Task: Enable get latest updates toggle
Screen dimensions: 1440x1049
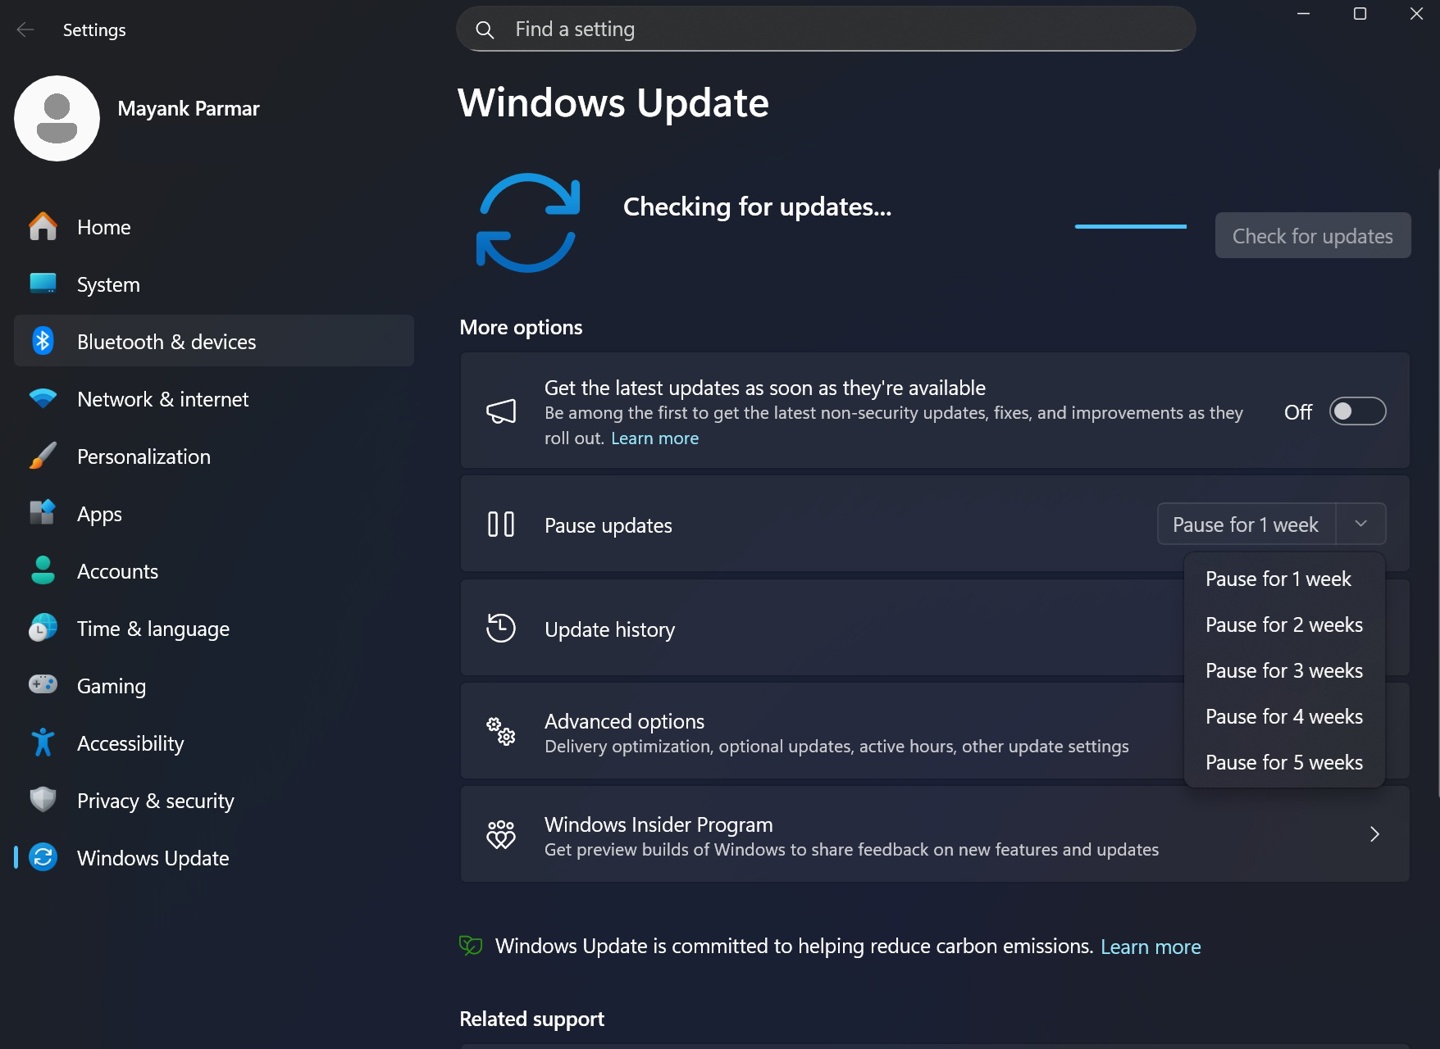Action: 1357,411
